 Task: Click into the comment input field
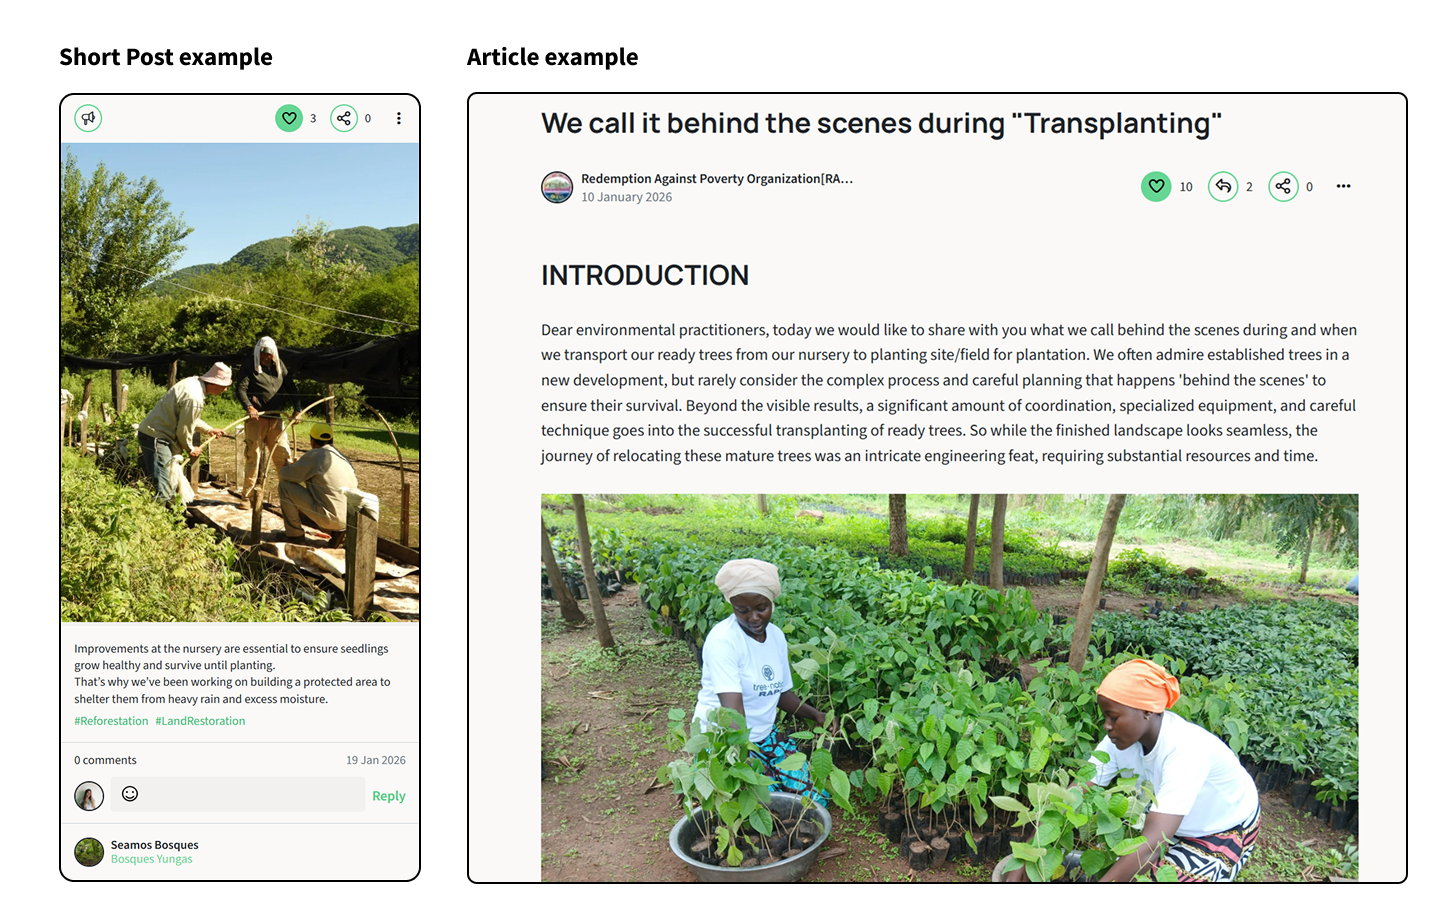(238, 794)
